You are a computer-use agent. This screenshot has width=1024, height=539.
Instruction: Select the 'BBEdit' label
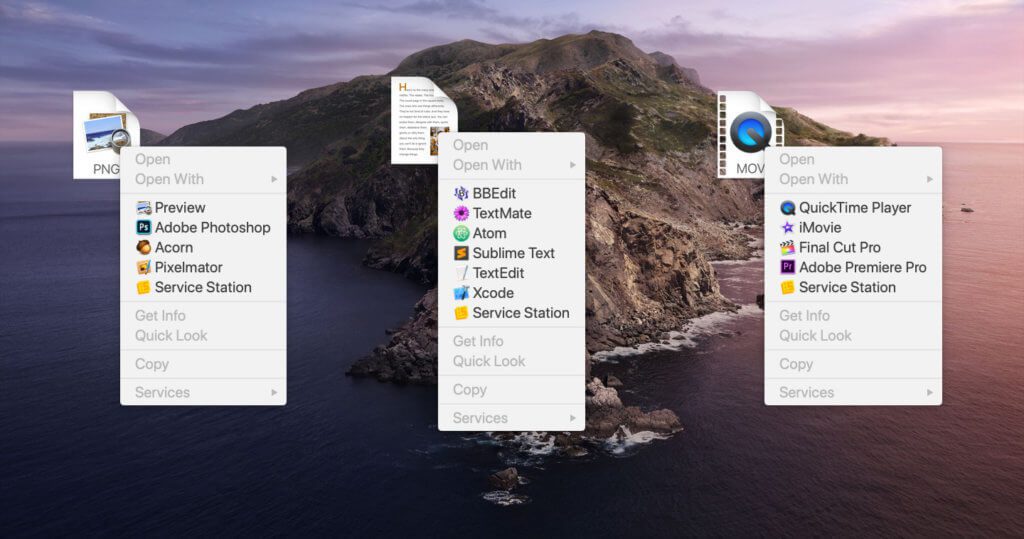pyautogui.click(x=494, y=193)
